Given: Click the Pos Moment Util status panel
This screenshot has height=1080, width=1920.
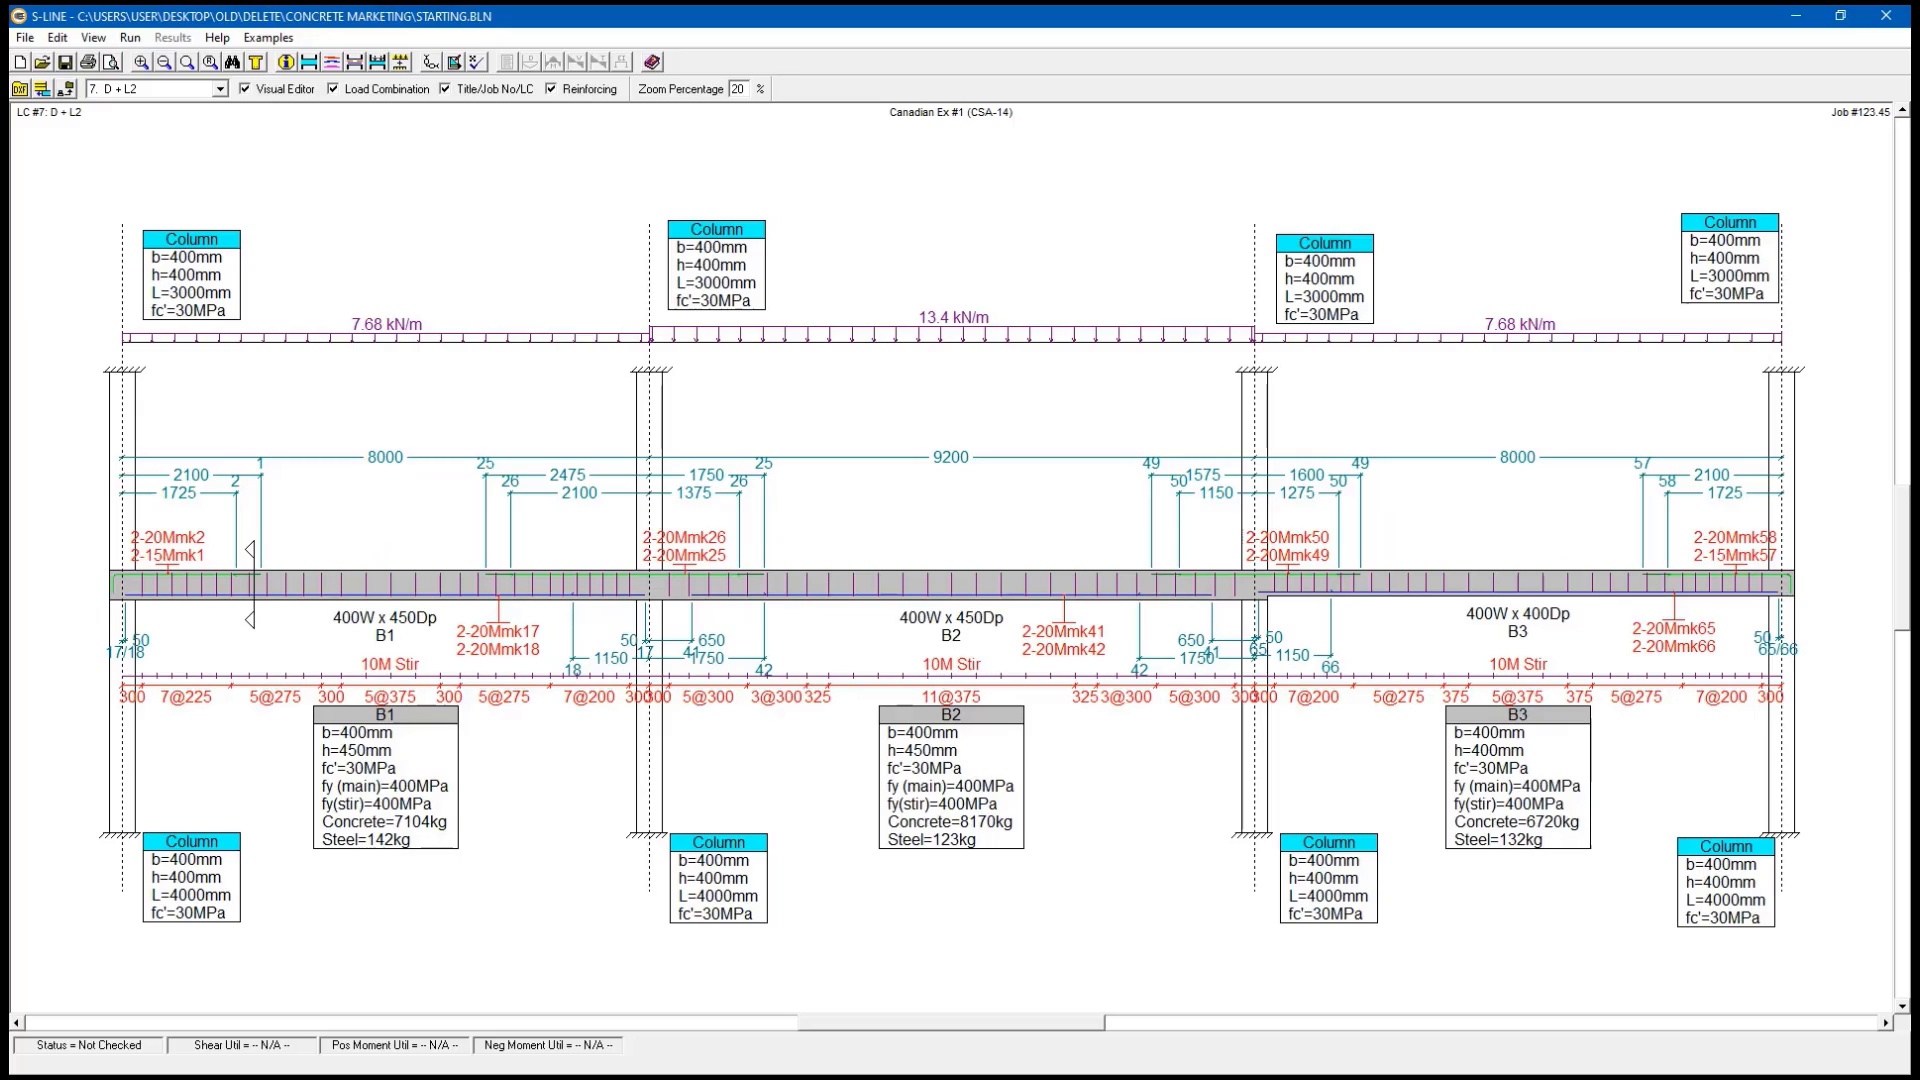Looking at the screenshot, I should (x=395, y=1045).
